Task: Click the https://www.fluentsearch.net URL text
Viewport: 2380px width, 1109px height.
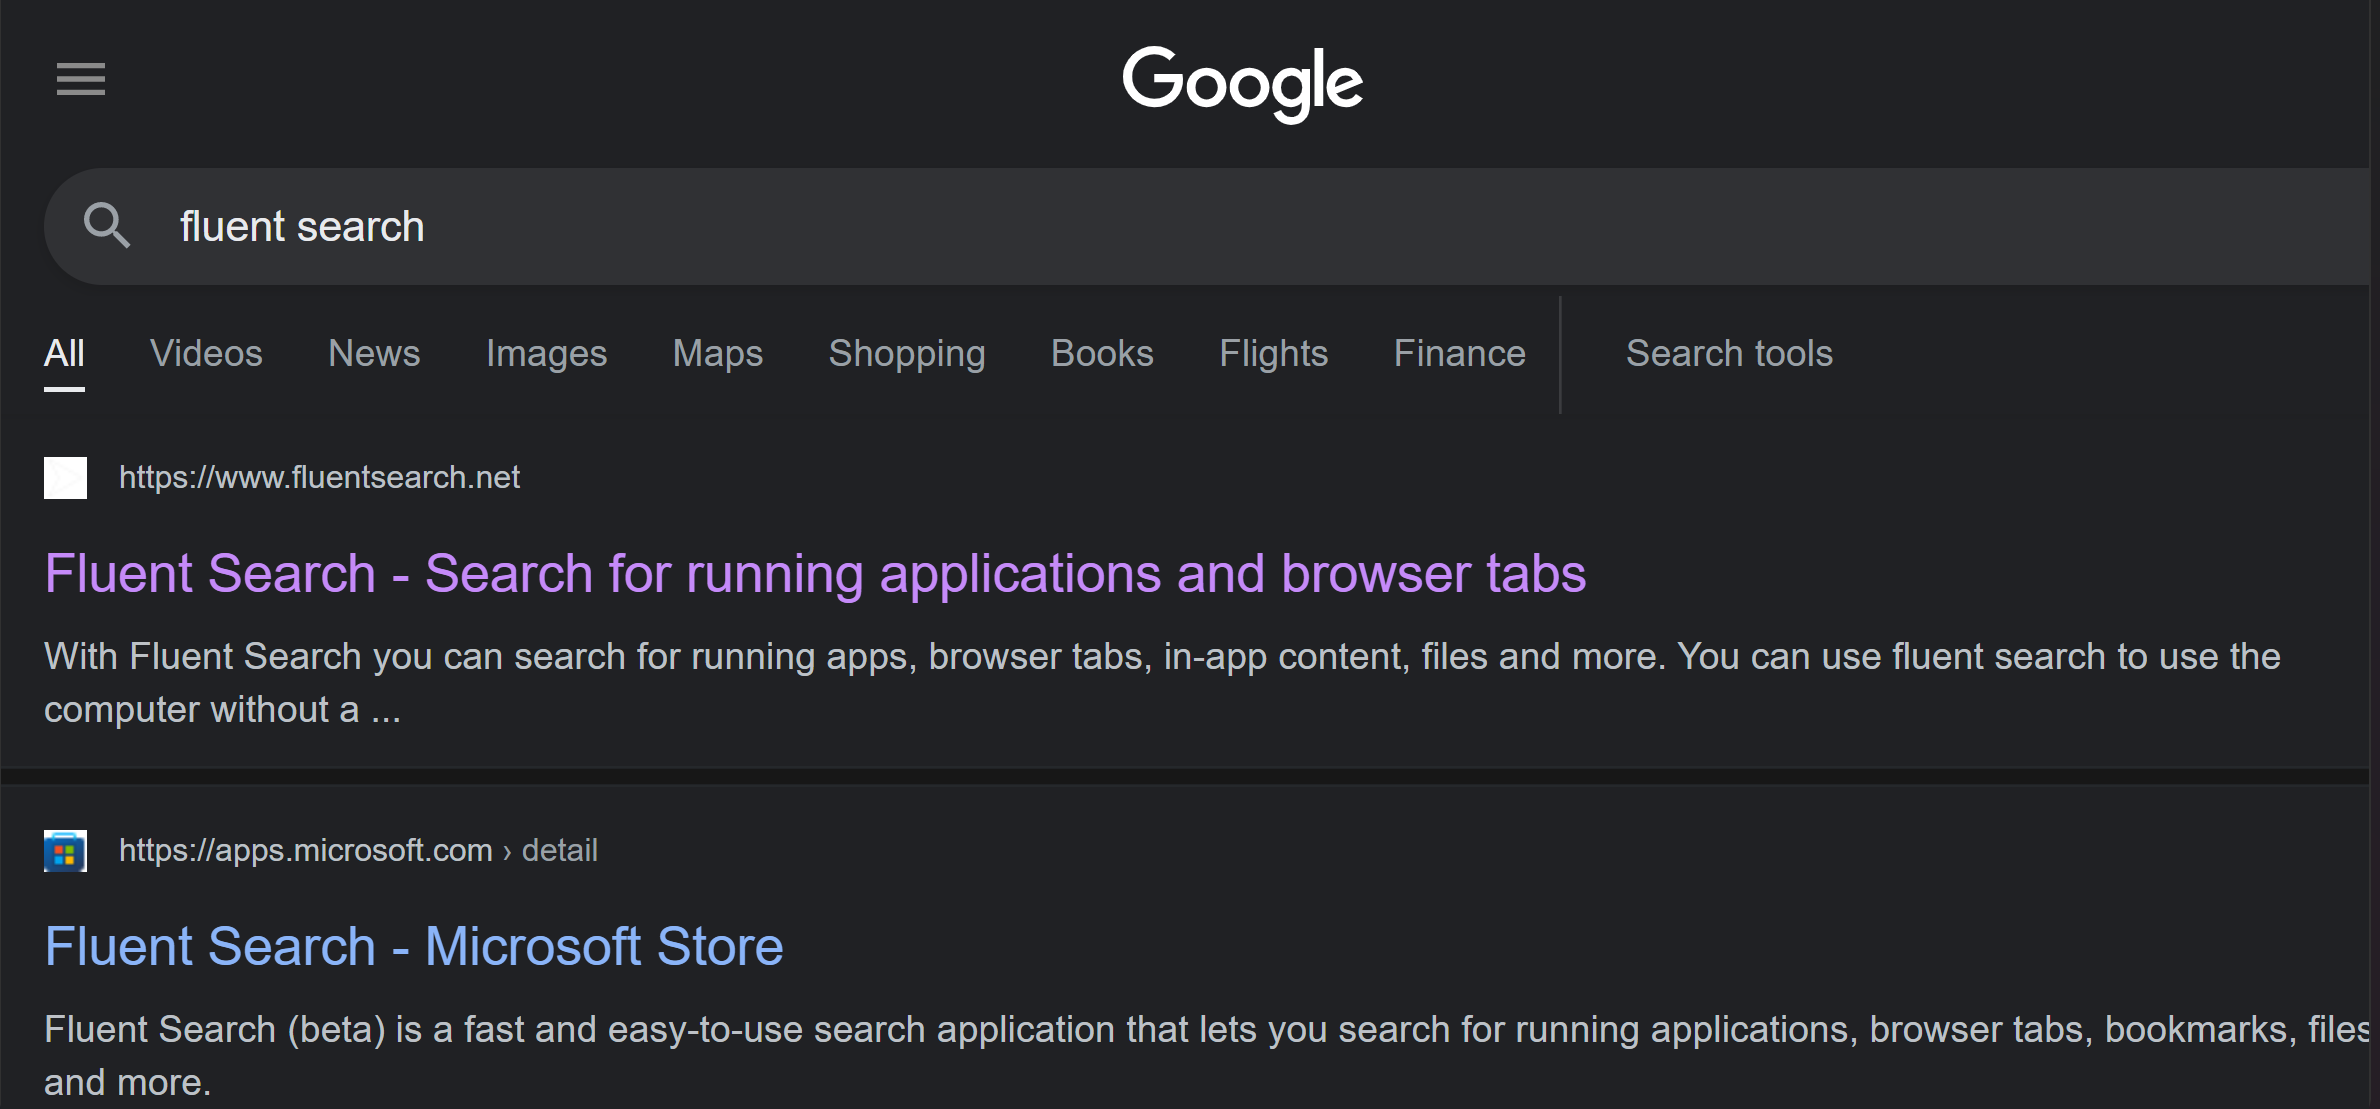Action: [319, 477]
